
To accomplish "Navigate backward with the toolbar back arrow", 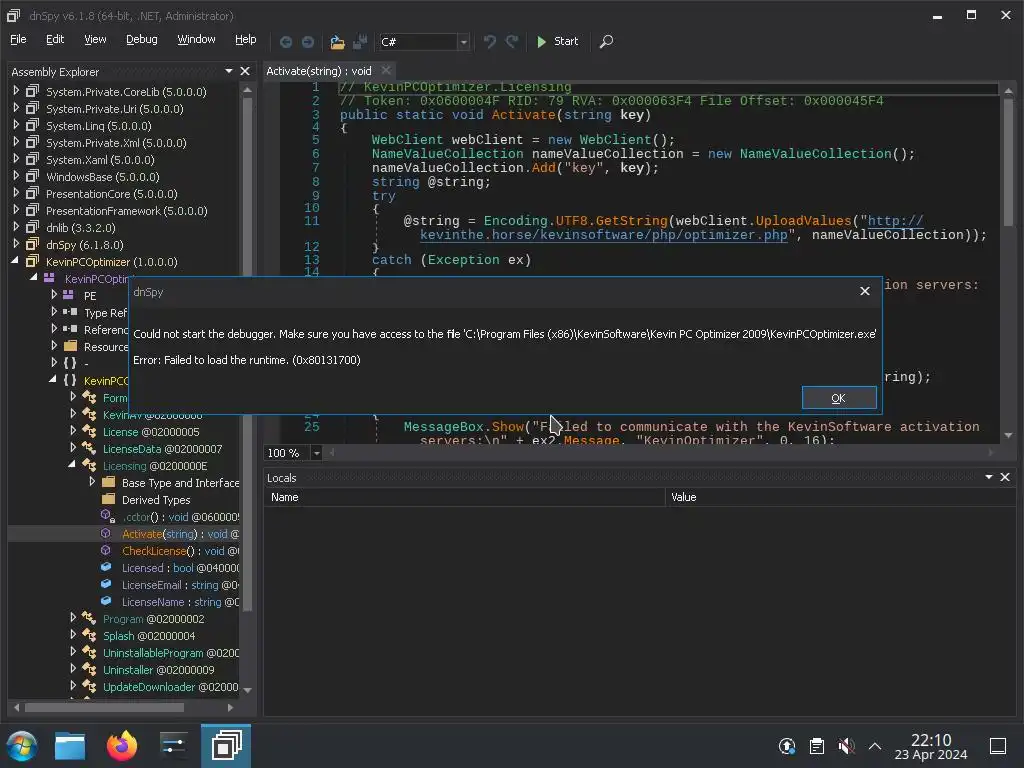I will (x=285, y=42).
